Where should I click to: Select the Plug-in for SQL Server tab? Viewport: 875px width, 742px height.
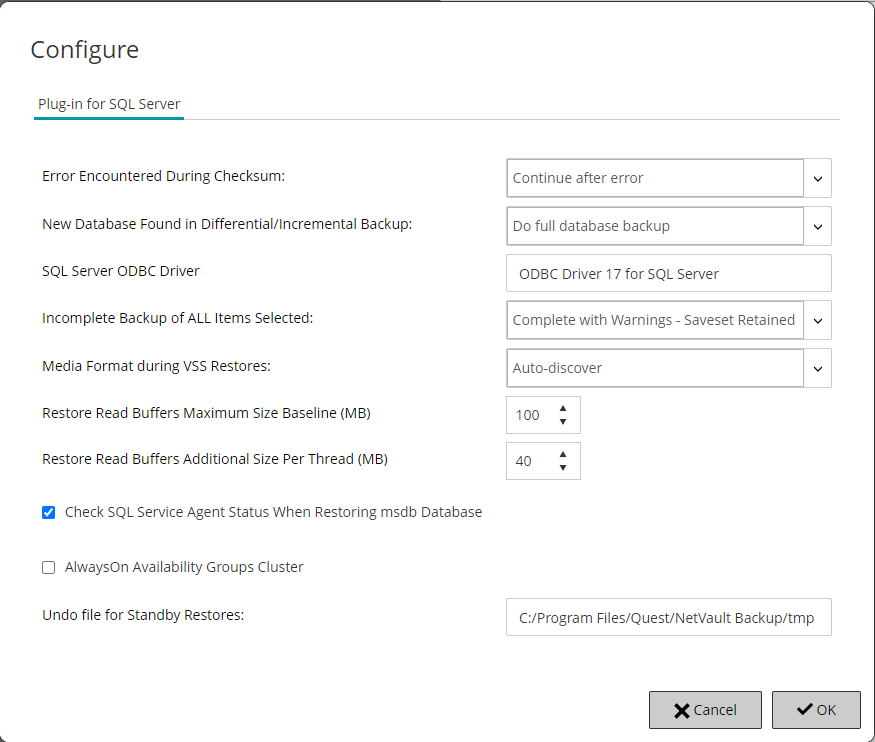[x=109, y=104]
